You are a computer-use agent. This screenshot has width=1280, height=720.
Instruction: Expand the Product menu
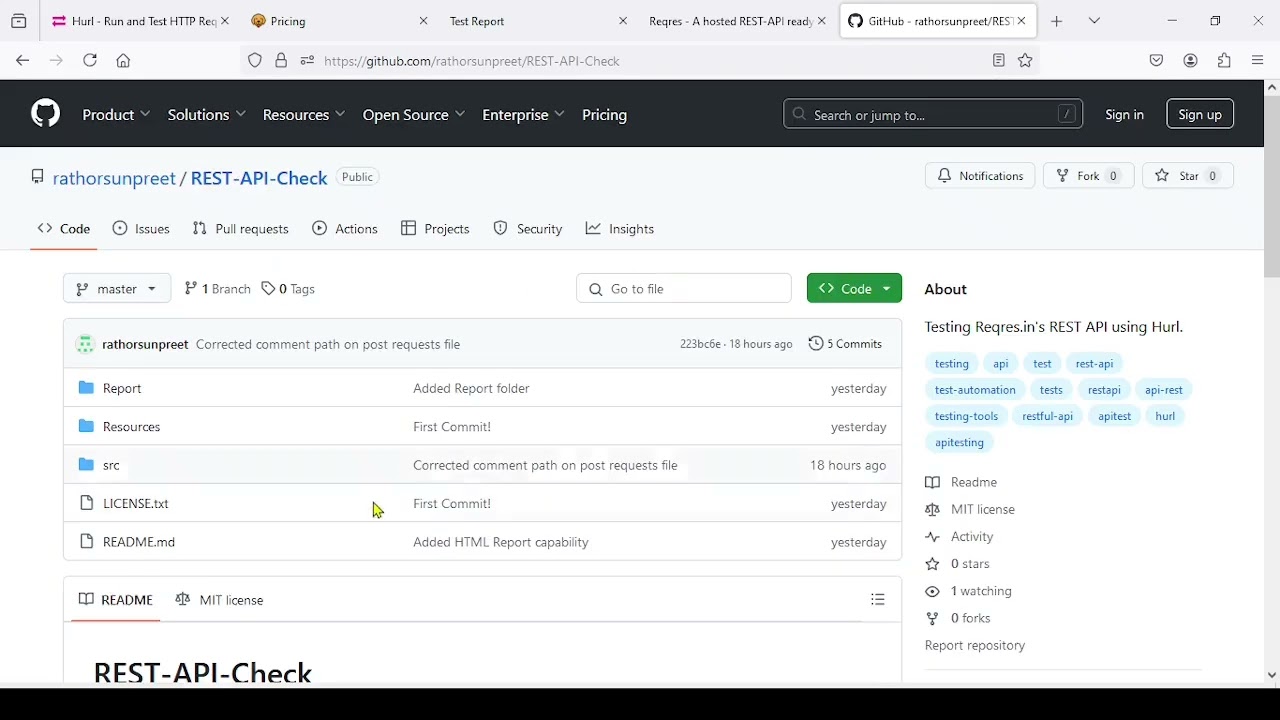pos(116,115)
